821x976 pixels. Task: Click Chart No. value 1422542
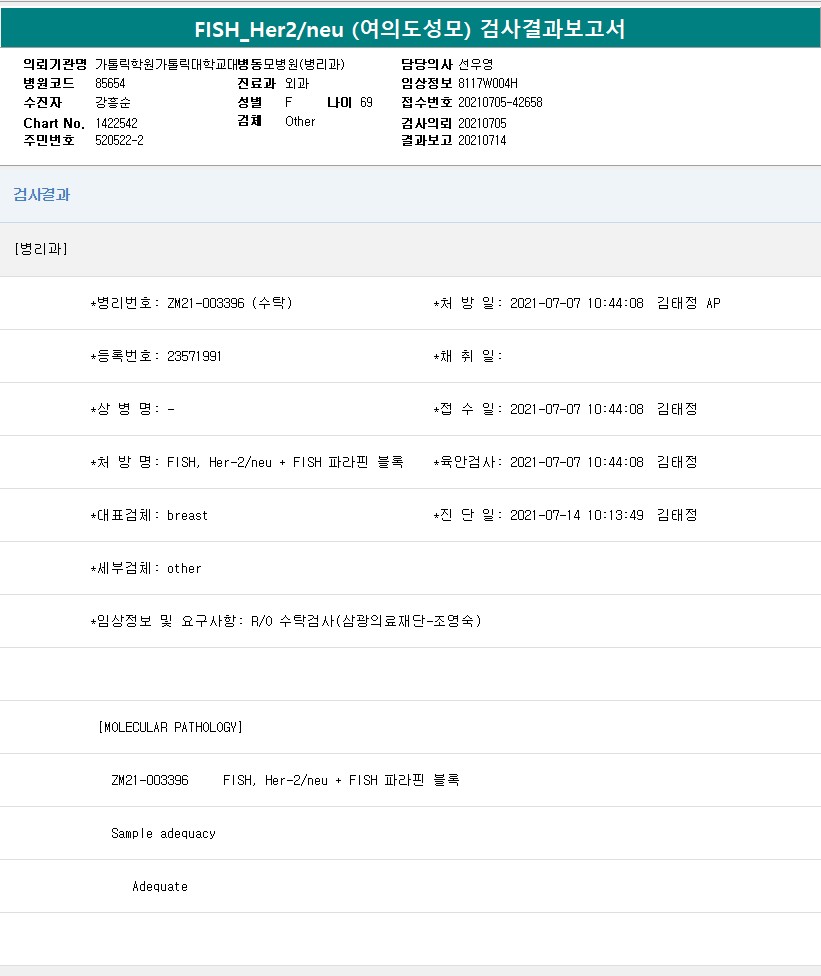pyautogui.click(x=116, y=123)
